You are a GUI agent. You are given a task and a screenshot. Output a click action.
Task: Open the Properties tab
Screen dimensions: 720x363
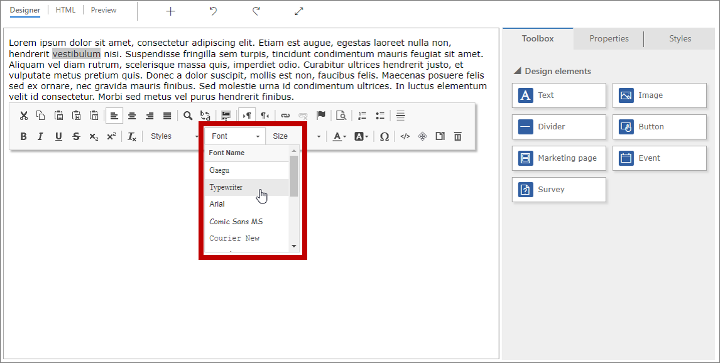point(609,39)
